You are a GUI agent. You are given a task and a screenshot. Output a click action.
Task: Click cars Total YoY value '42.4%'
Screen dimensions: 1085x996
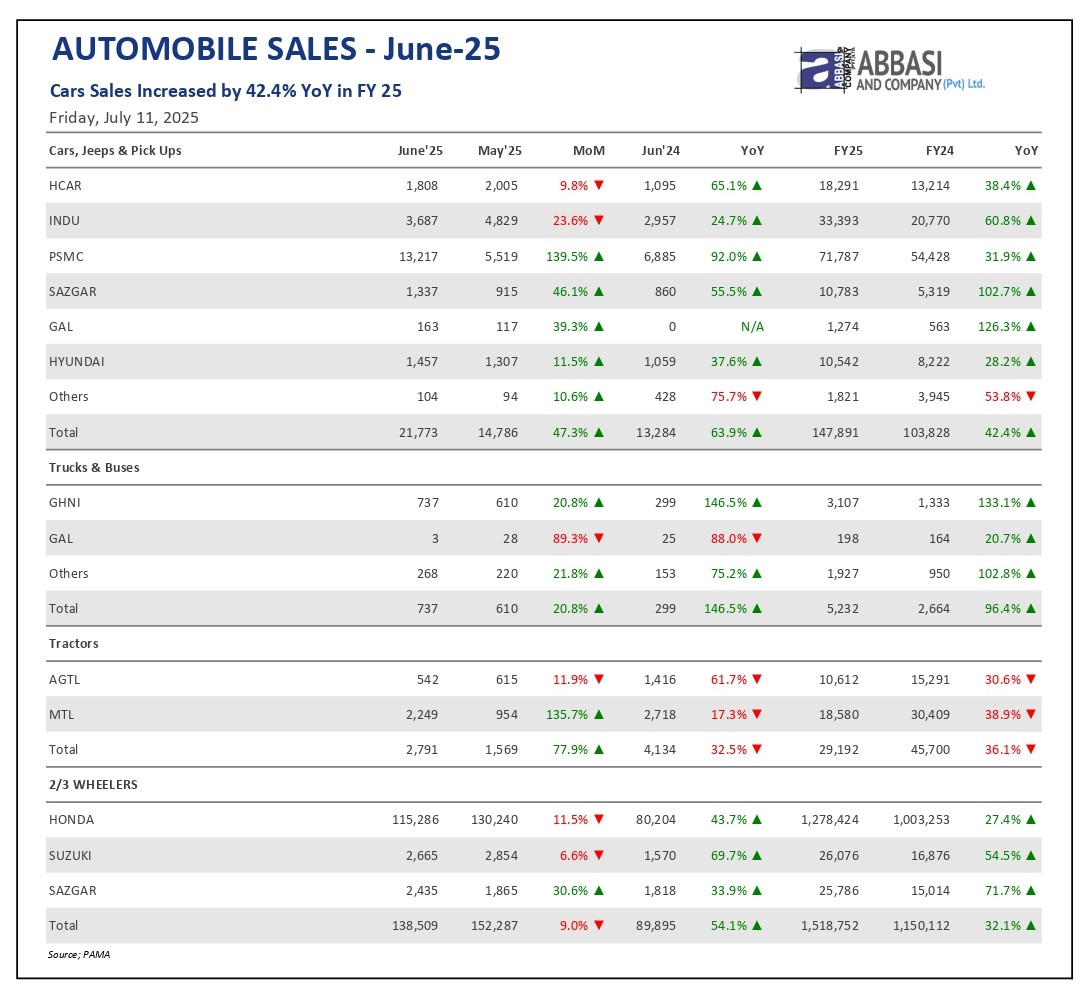click(x=1003, y=433)
